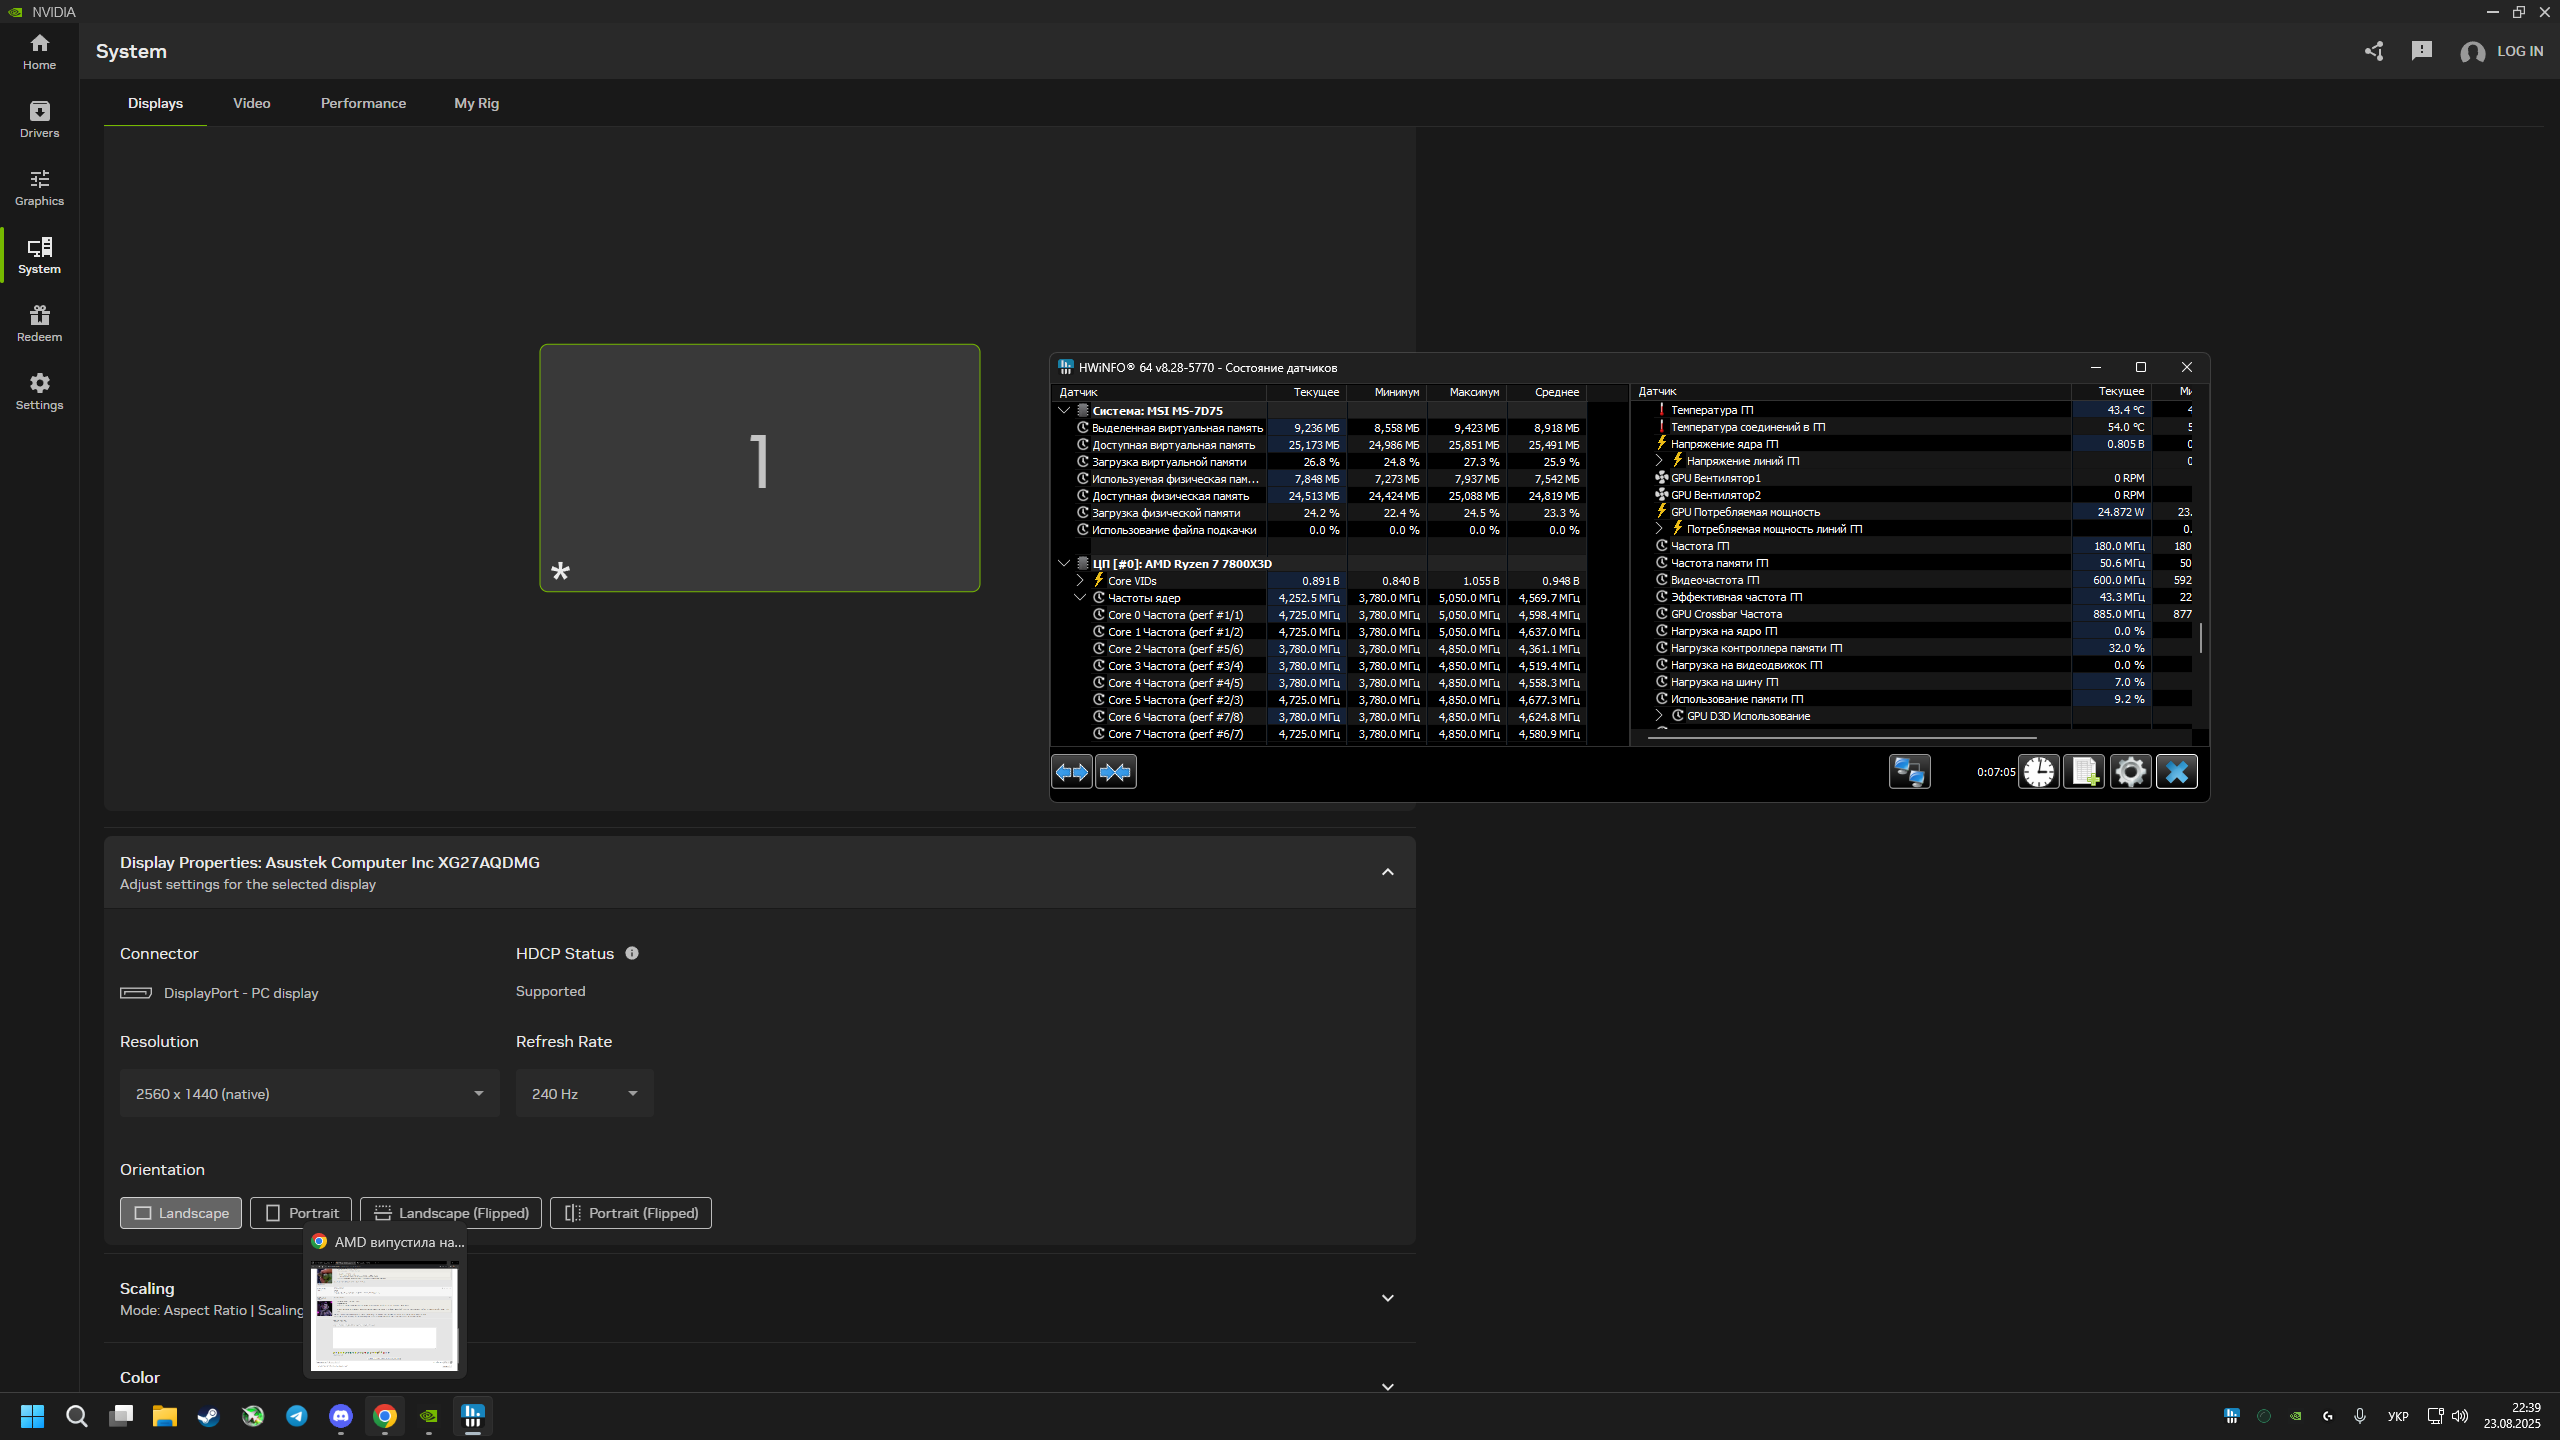Expand GPU D3D Использование row
The height and width of the screenshot is (1440, 2560).
click(x=1660, y=715)
